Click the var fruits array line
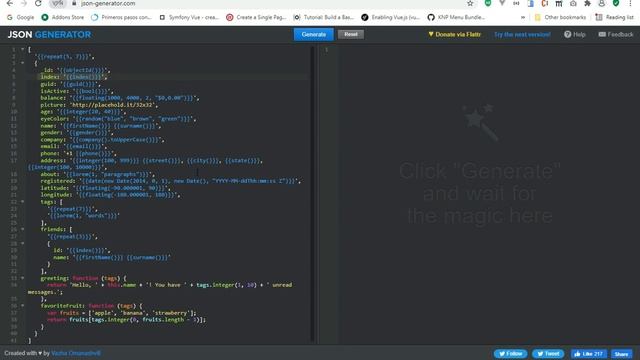Image resolution: width=640 pixels, height=360 pixels. [122, 313]
